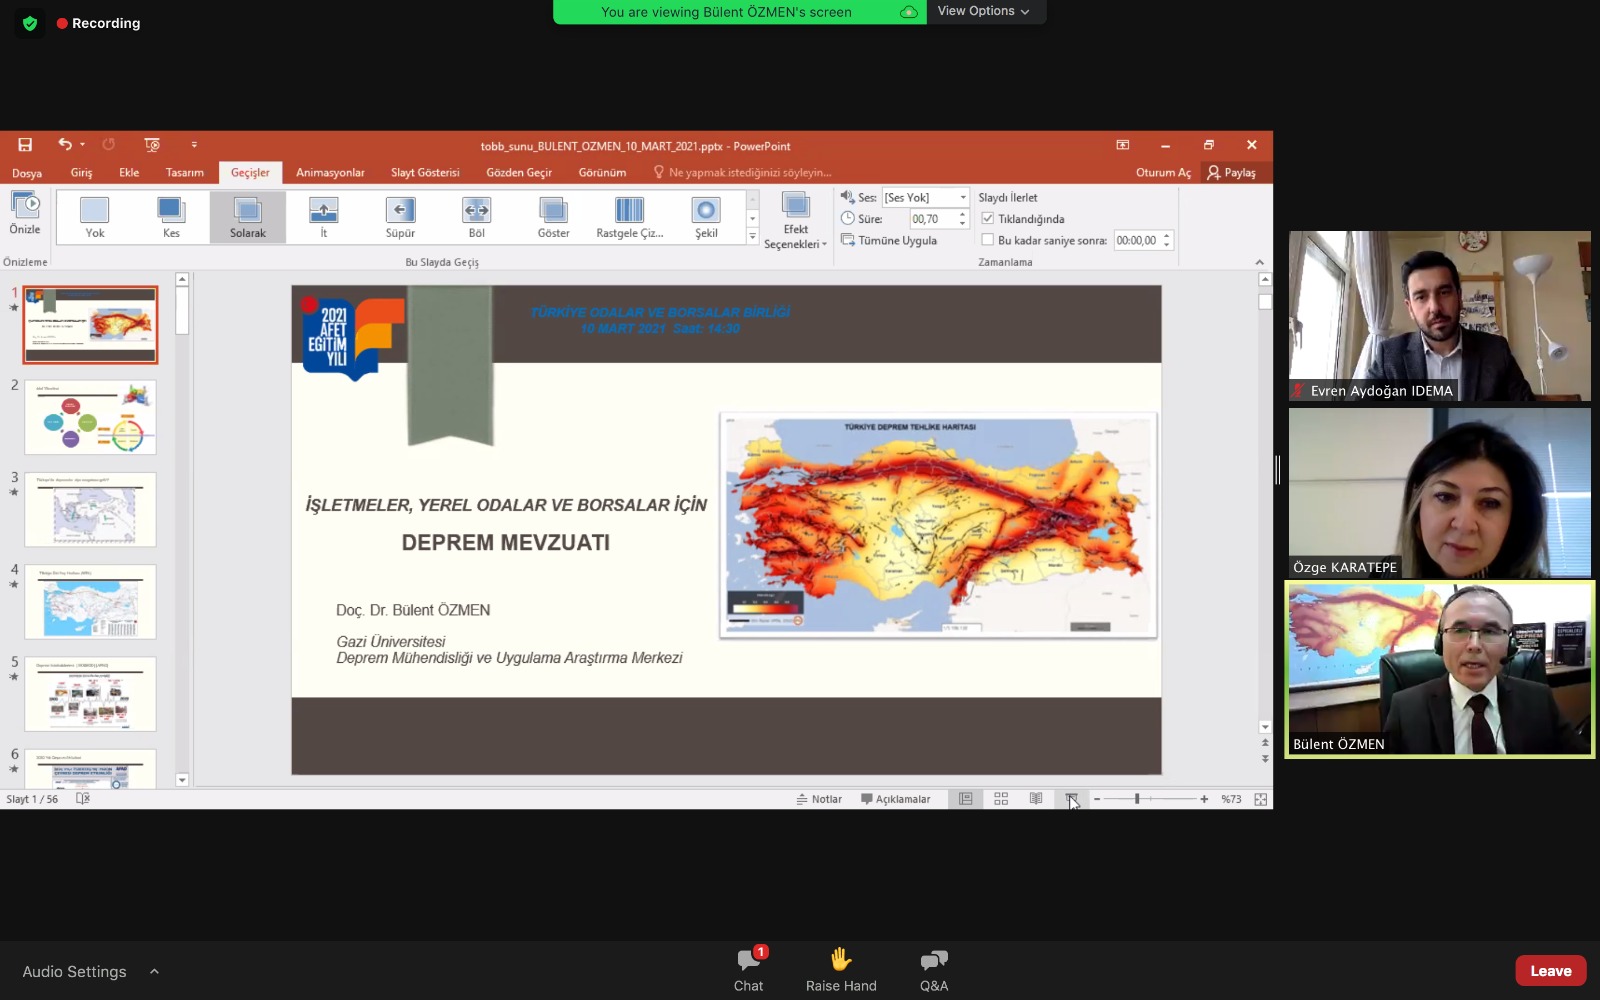This screenshot has width=1600, height=1000.
Task: Click Tümüne Uygula button
Action: click(x=889, y=240)
